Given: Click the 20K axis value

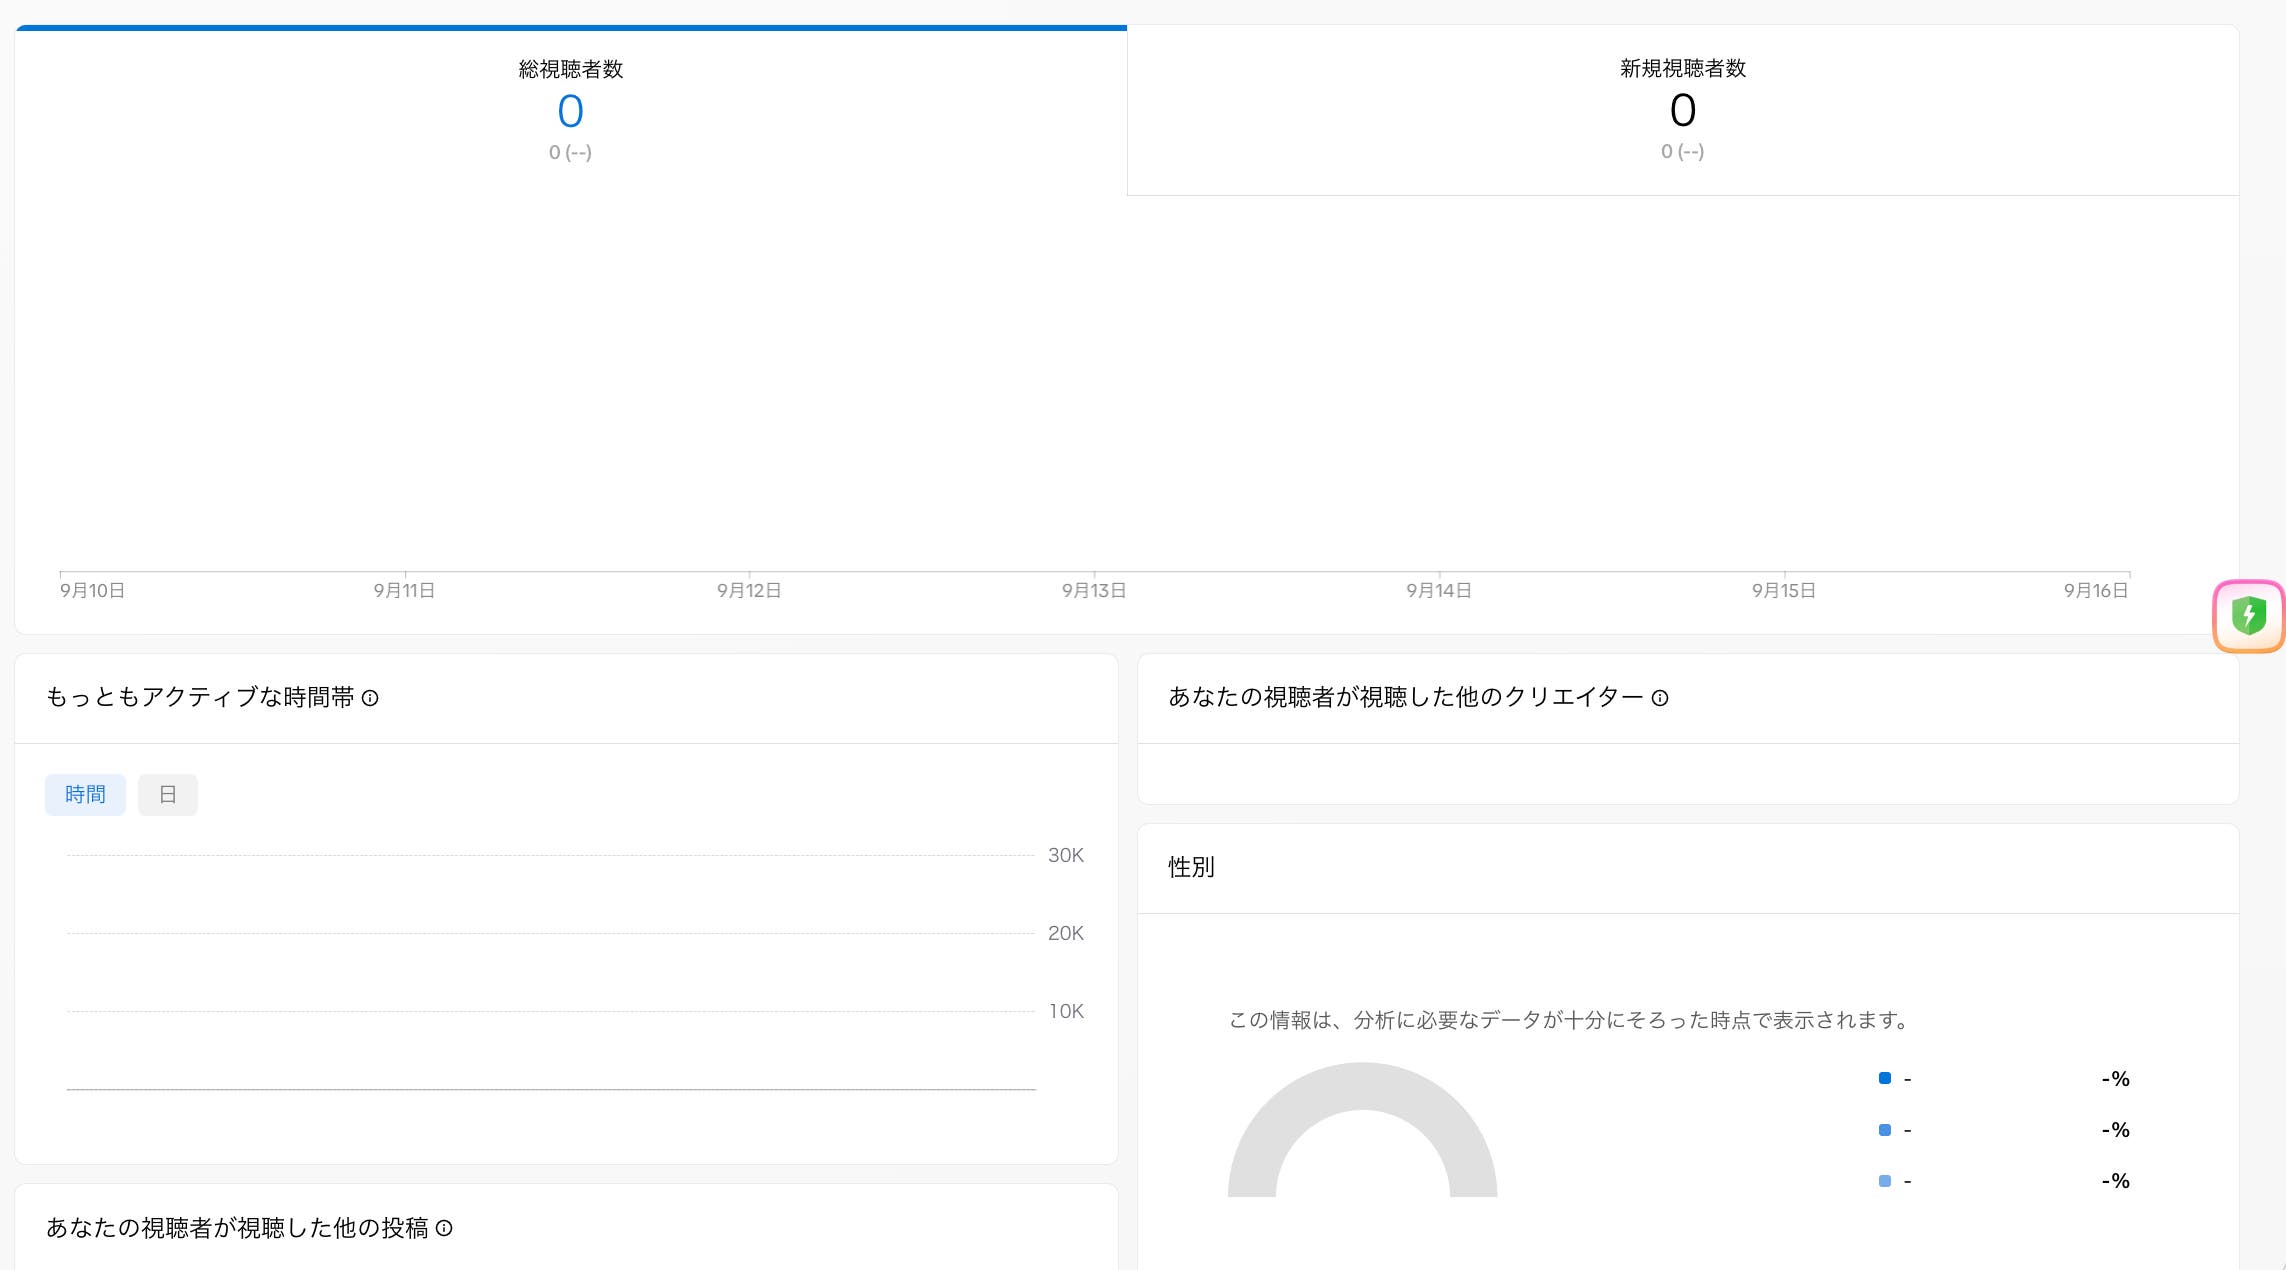Looking at the screenshot, I should click(1066, 933).
